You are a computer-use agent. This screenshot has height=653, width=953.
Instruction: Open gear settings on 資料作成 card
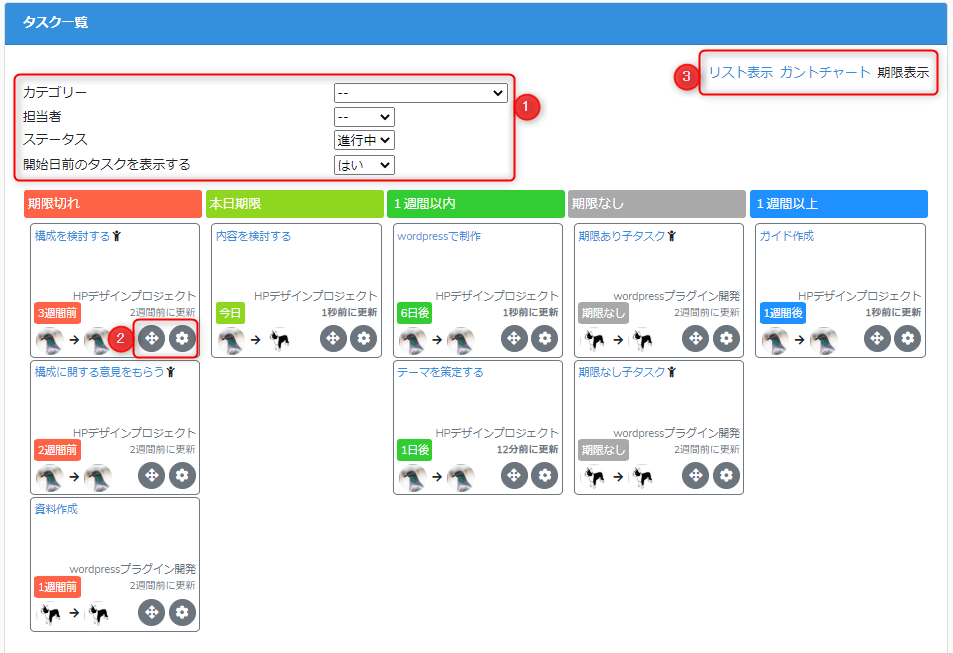182,612
